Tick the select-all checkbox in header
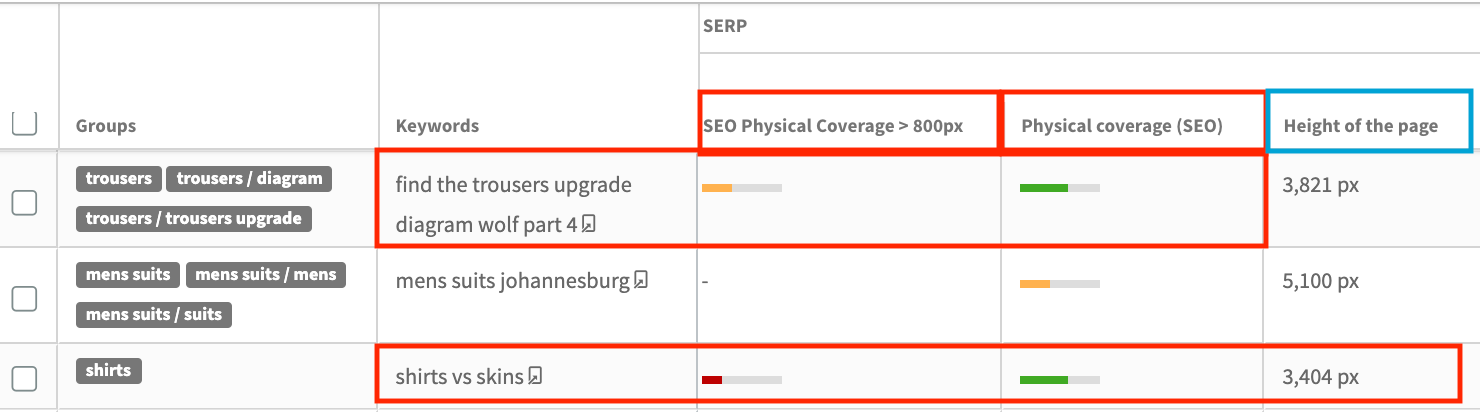The height and width of the screenshot is (412, 1480). coord(24,123)
